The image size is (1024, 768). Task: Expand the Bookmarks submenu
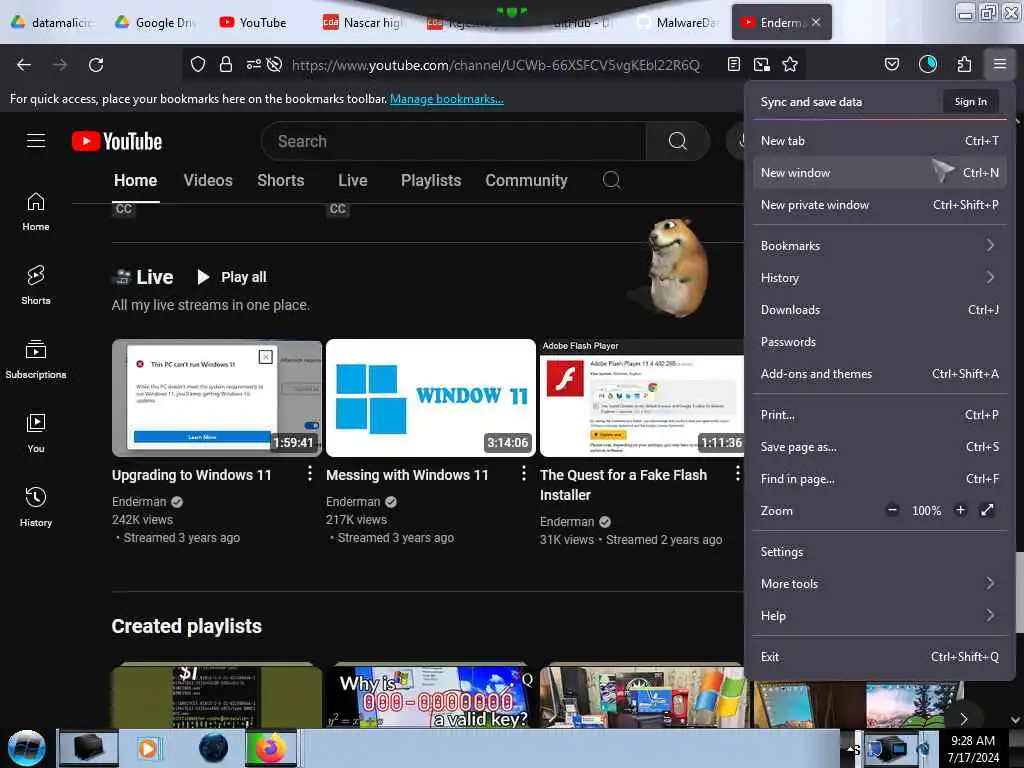pos(879,246)
